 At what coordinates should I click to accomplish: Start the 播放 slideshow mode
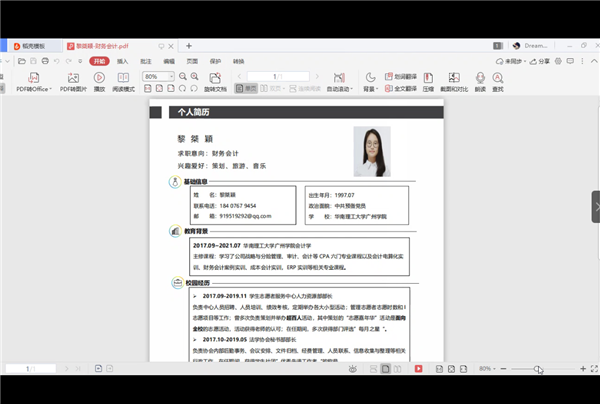(x=99, y=78)
